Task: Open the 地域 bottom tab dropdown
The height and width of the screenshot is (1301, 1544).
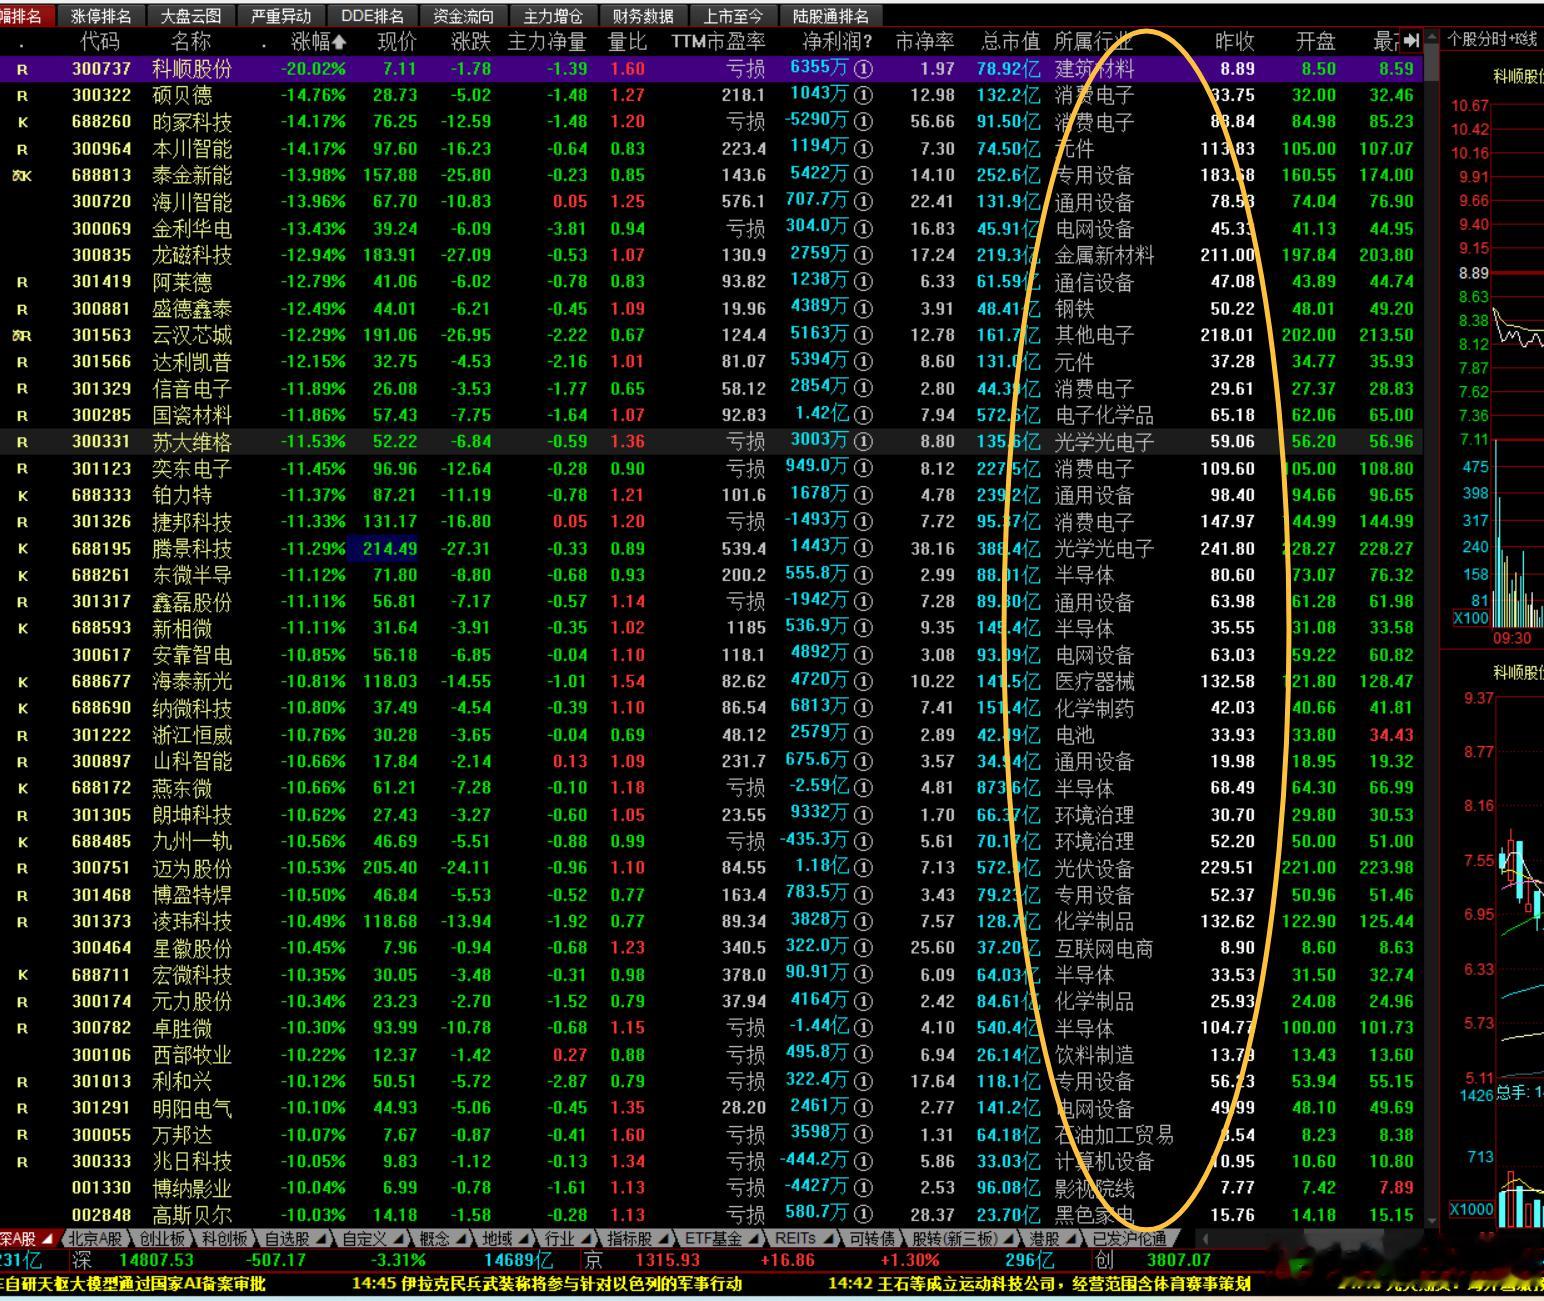Action: click(x=523, y=1238)
